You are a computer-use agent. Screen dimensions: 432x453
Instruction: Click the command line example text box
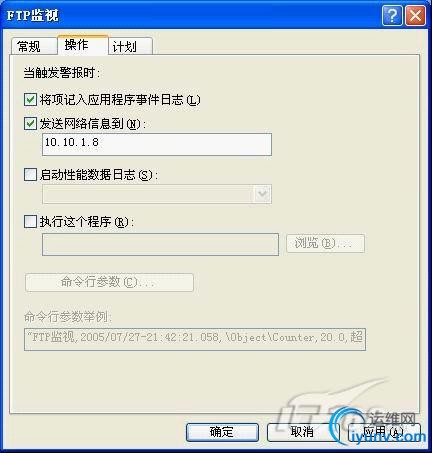195,339
